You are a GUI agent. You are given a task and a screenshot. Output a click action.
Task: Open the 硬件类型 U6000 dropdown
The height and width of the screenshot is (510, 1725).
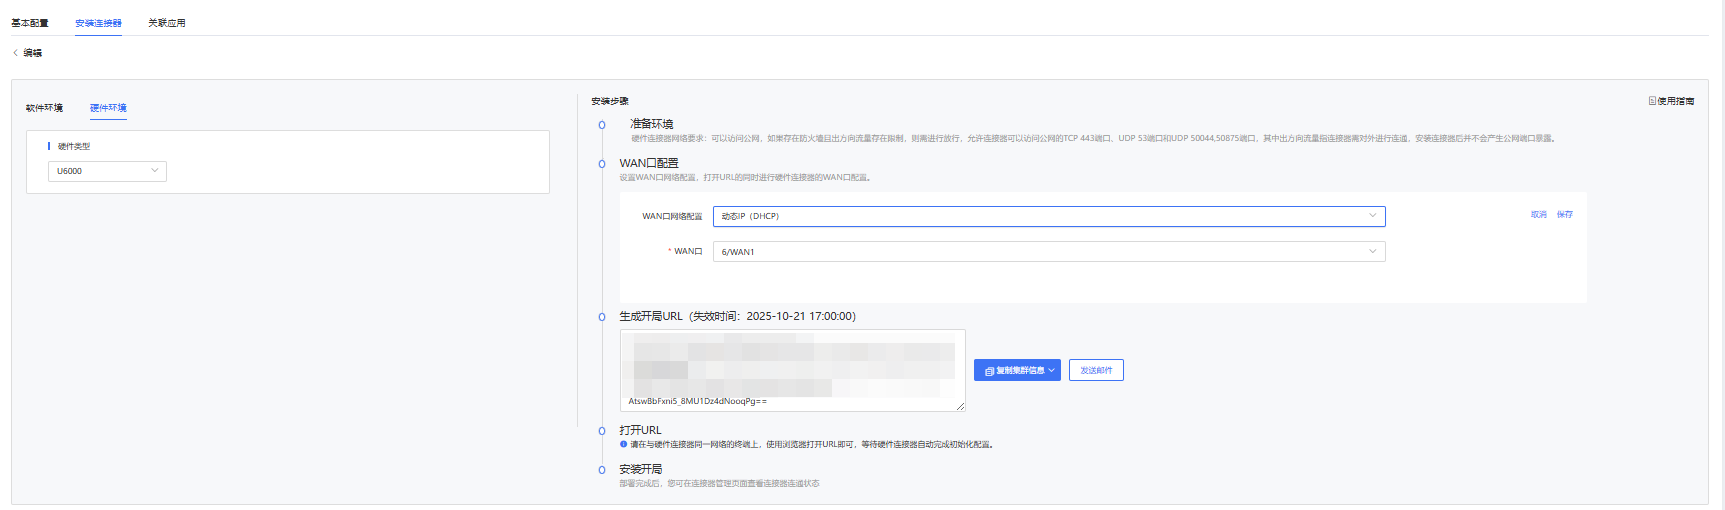point(107,171)
